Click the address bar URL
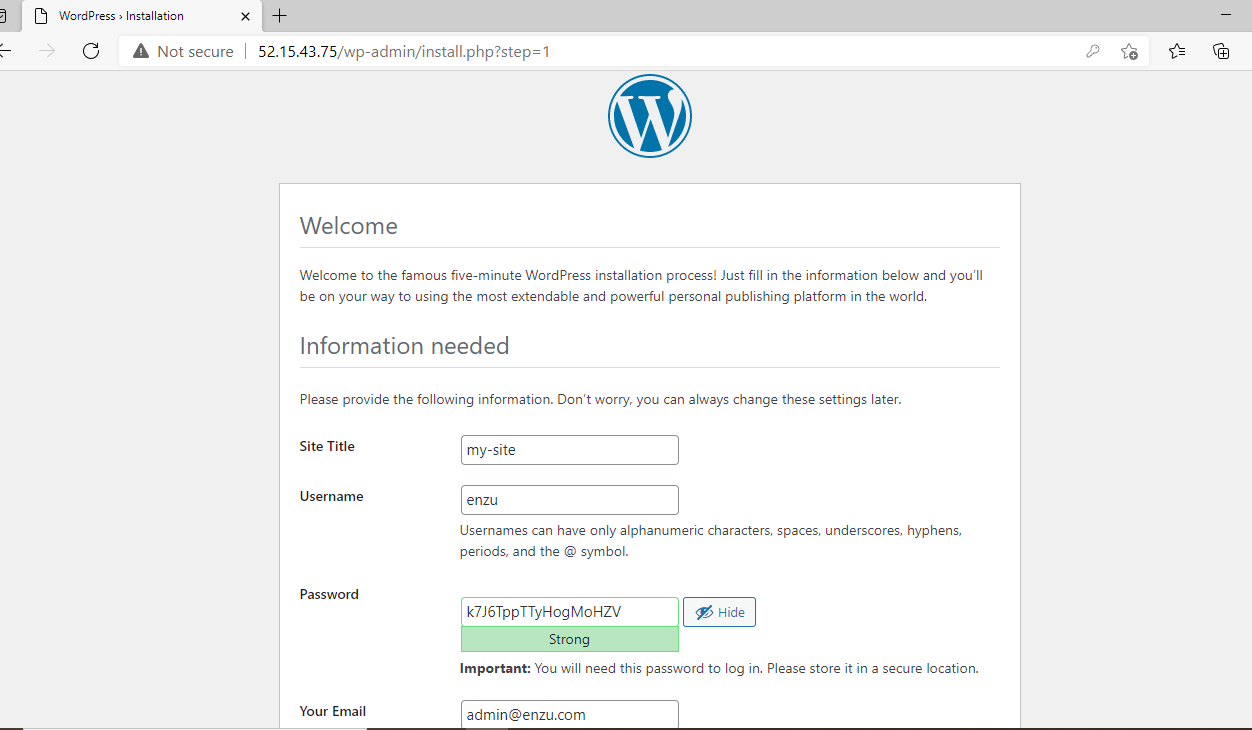 click(404, 51)
